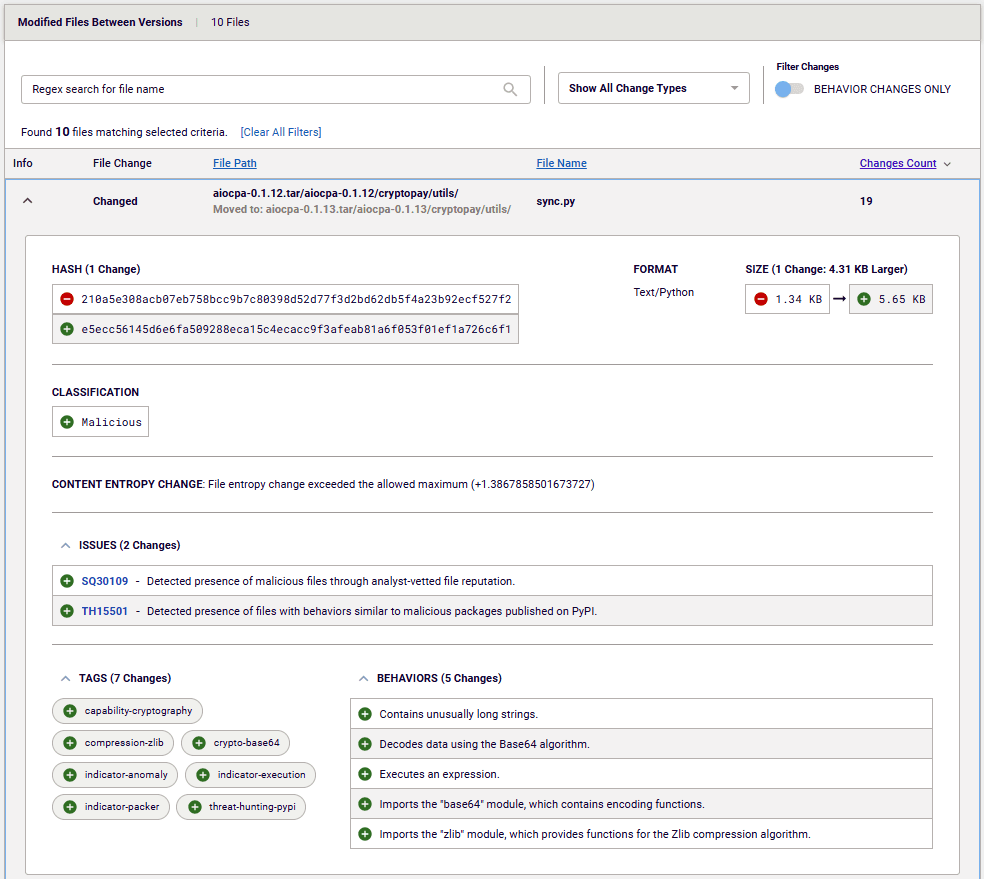Sort by File Path column
This screenshot has height=879, width=984.
[235, 163]
